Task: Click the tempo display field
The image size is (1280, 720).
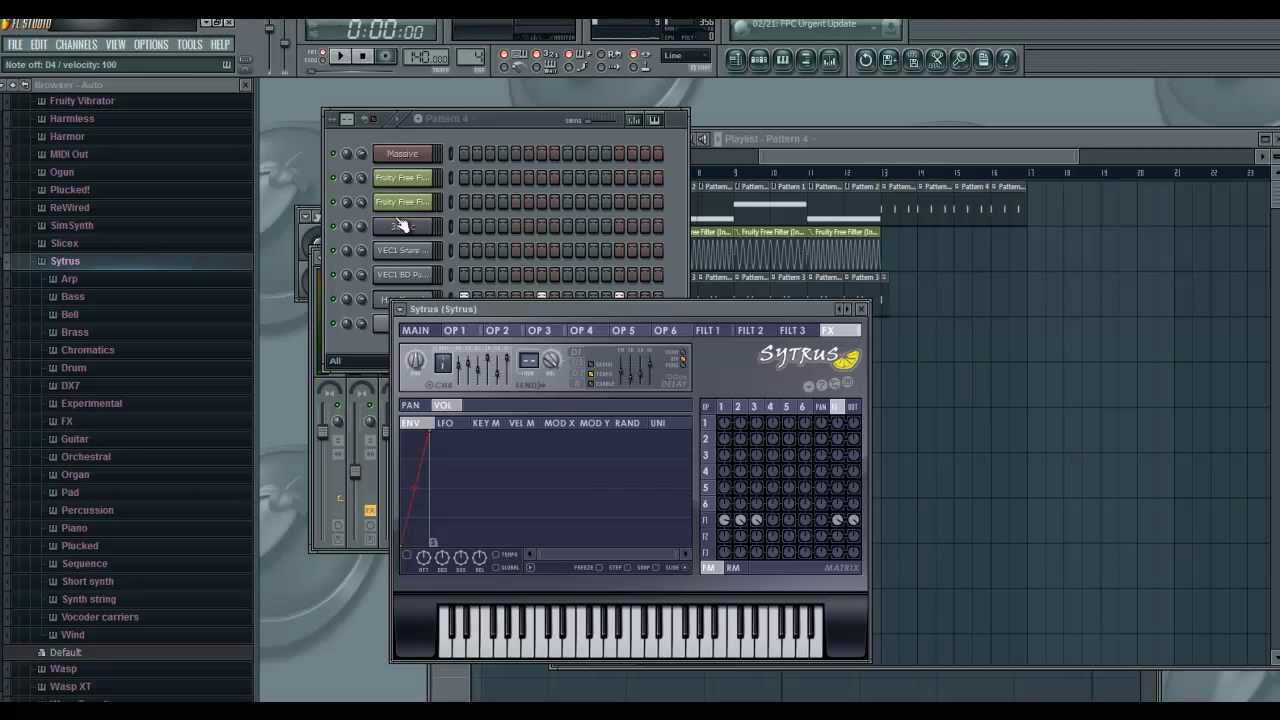Action: pos(428,57)
